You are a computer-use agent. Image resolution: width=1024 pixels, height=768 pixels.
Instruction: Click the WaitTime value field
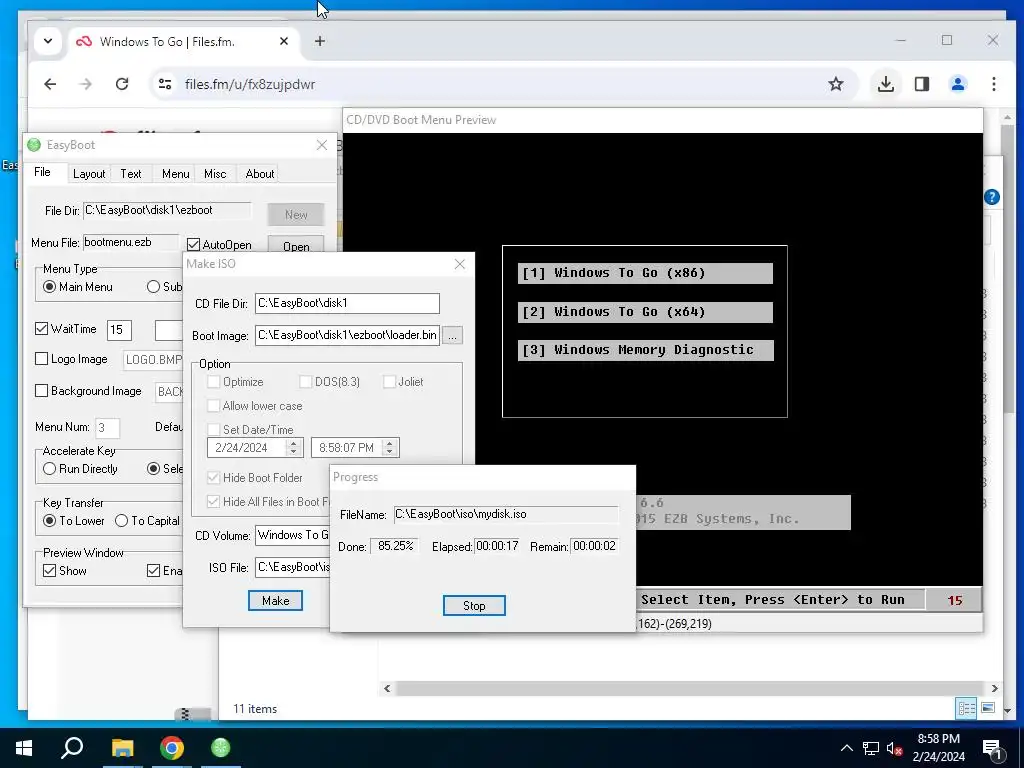coord(120,329)
